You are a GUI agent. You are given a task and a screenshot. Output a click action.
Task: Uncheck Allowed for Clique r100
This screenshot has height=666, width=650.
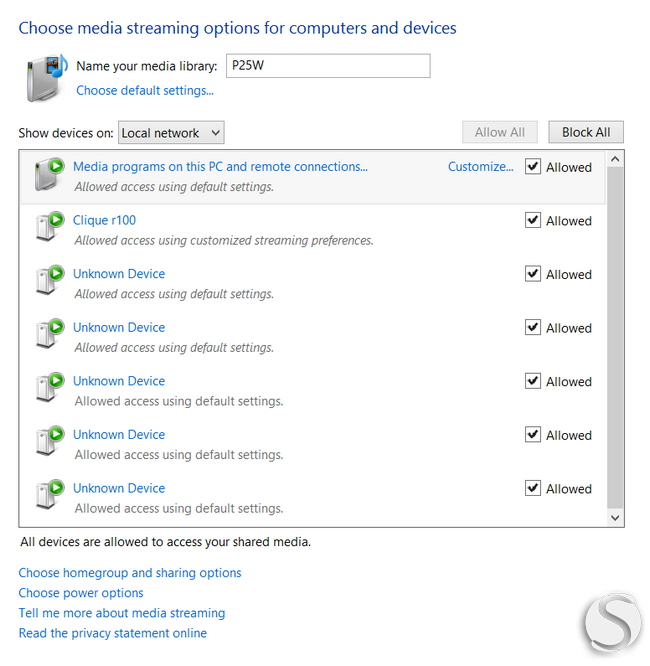click(533, 220)
